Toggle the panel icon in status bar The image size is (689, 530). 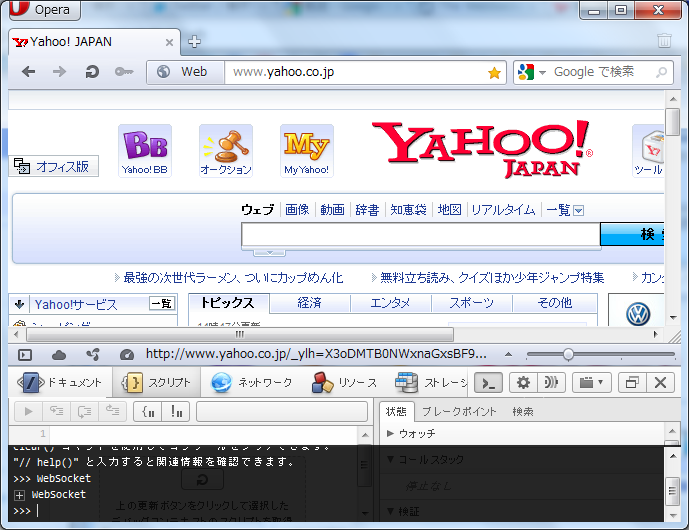tap(25, 355)
